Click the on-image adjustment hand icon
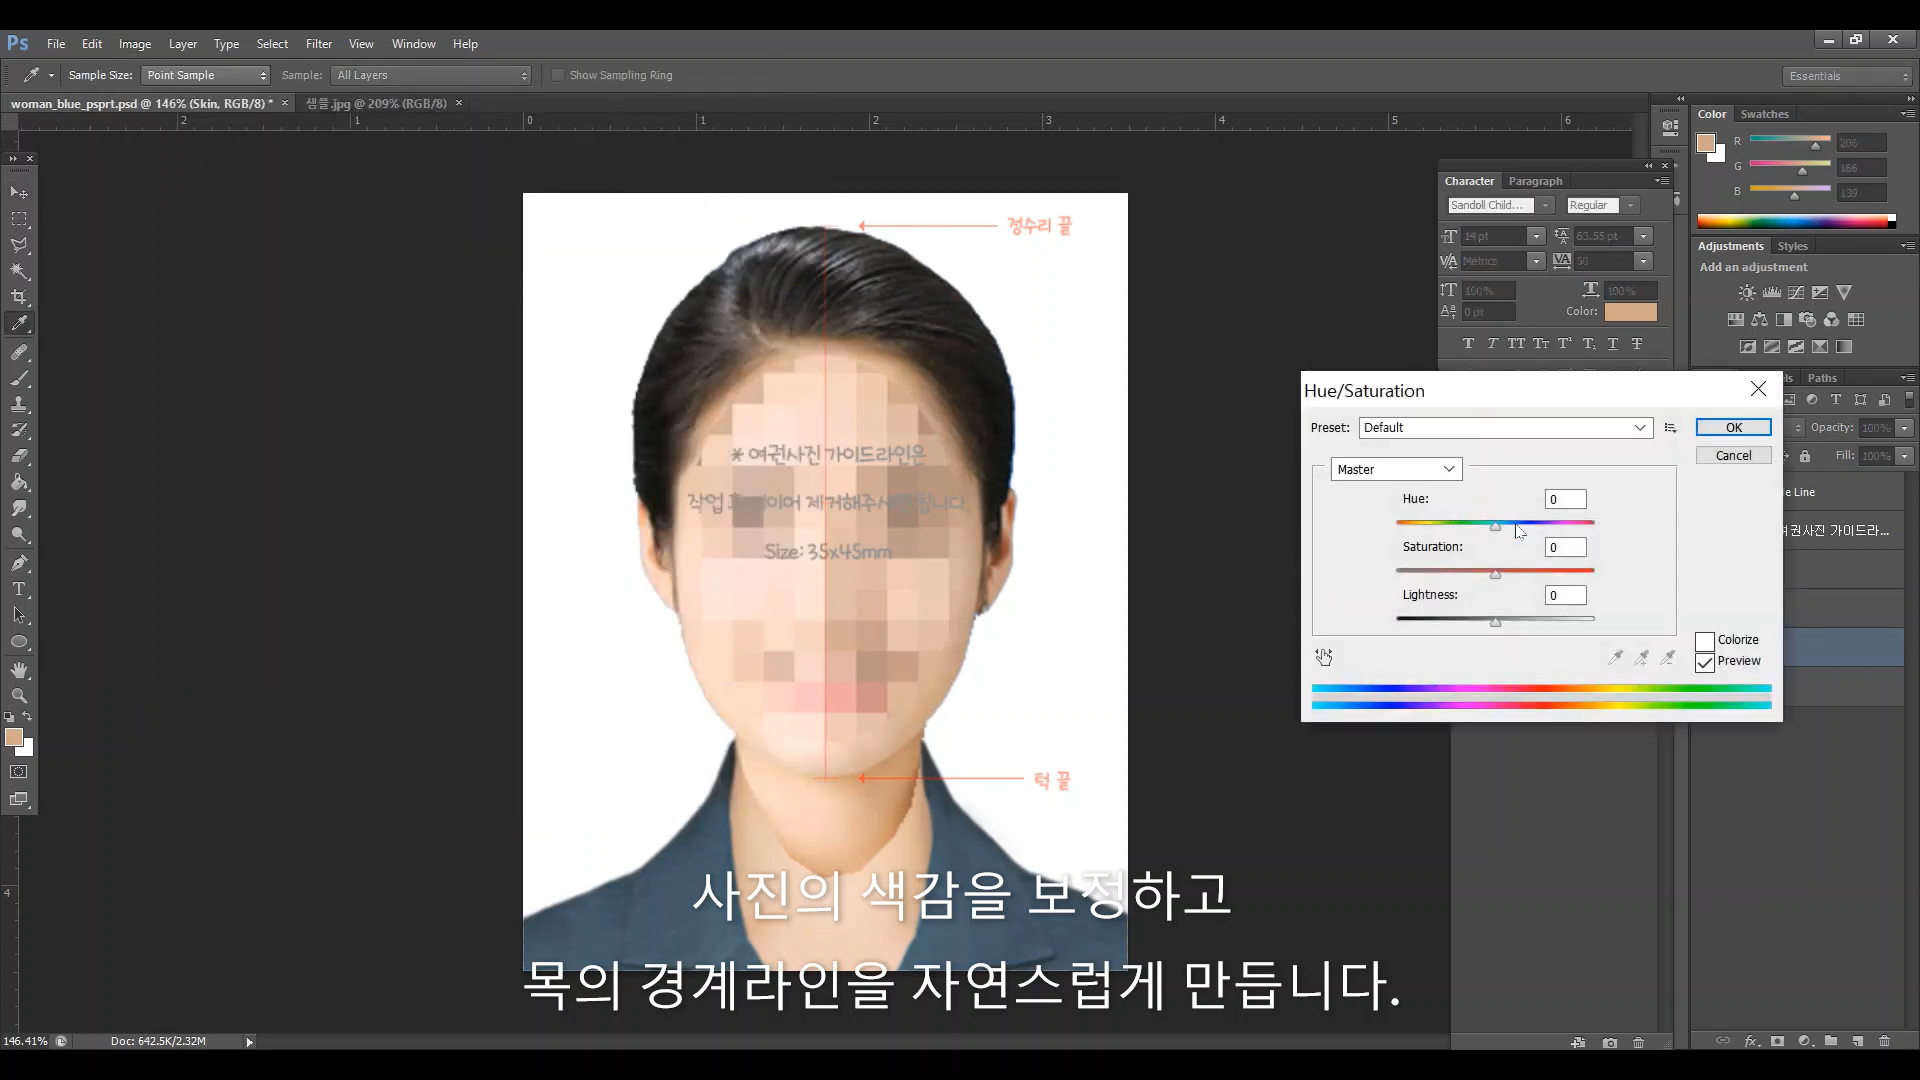The width and height of the screenshot is (1920, 1080). coord(1324,657)
